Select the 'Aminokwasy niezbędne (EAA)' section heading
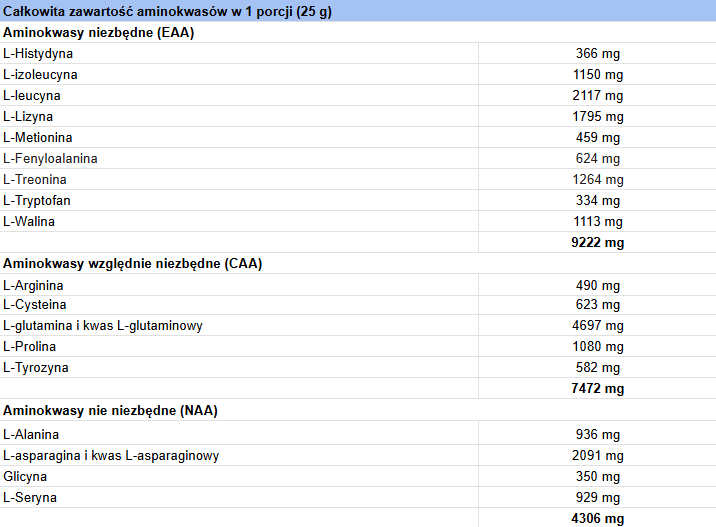 click(x=99, y=33)
